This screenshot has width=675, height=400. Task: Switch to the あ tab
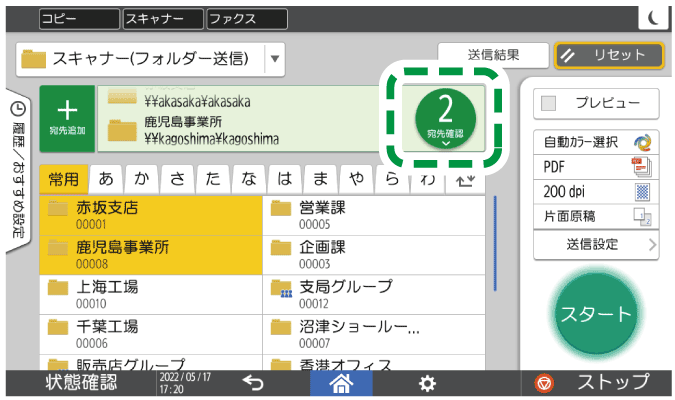coord(106,179)
